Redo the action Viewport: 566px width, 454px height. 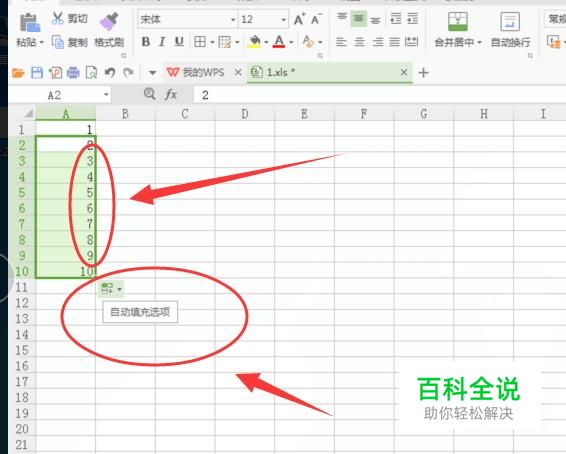(x=128, y=73)
